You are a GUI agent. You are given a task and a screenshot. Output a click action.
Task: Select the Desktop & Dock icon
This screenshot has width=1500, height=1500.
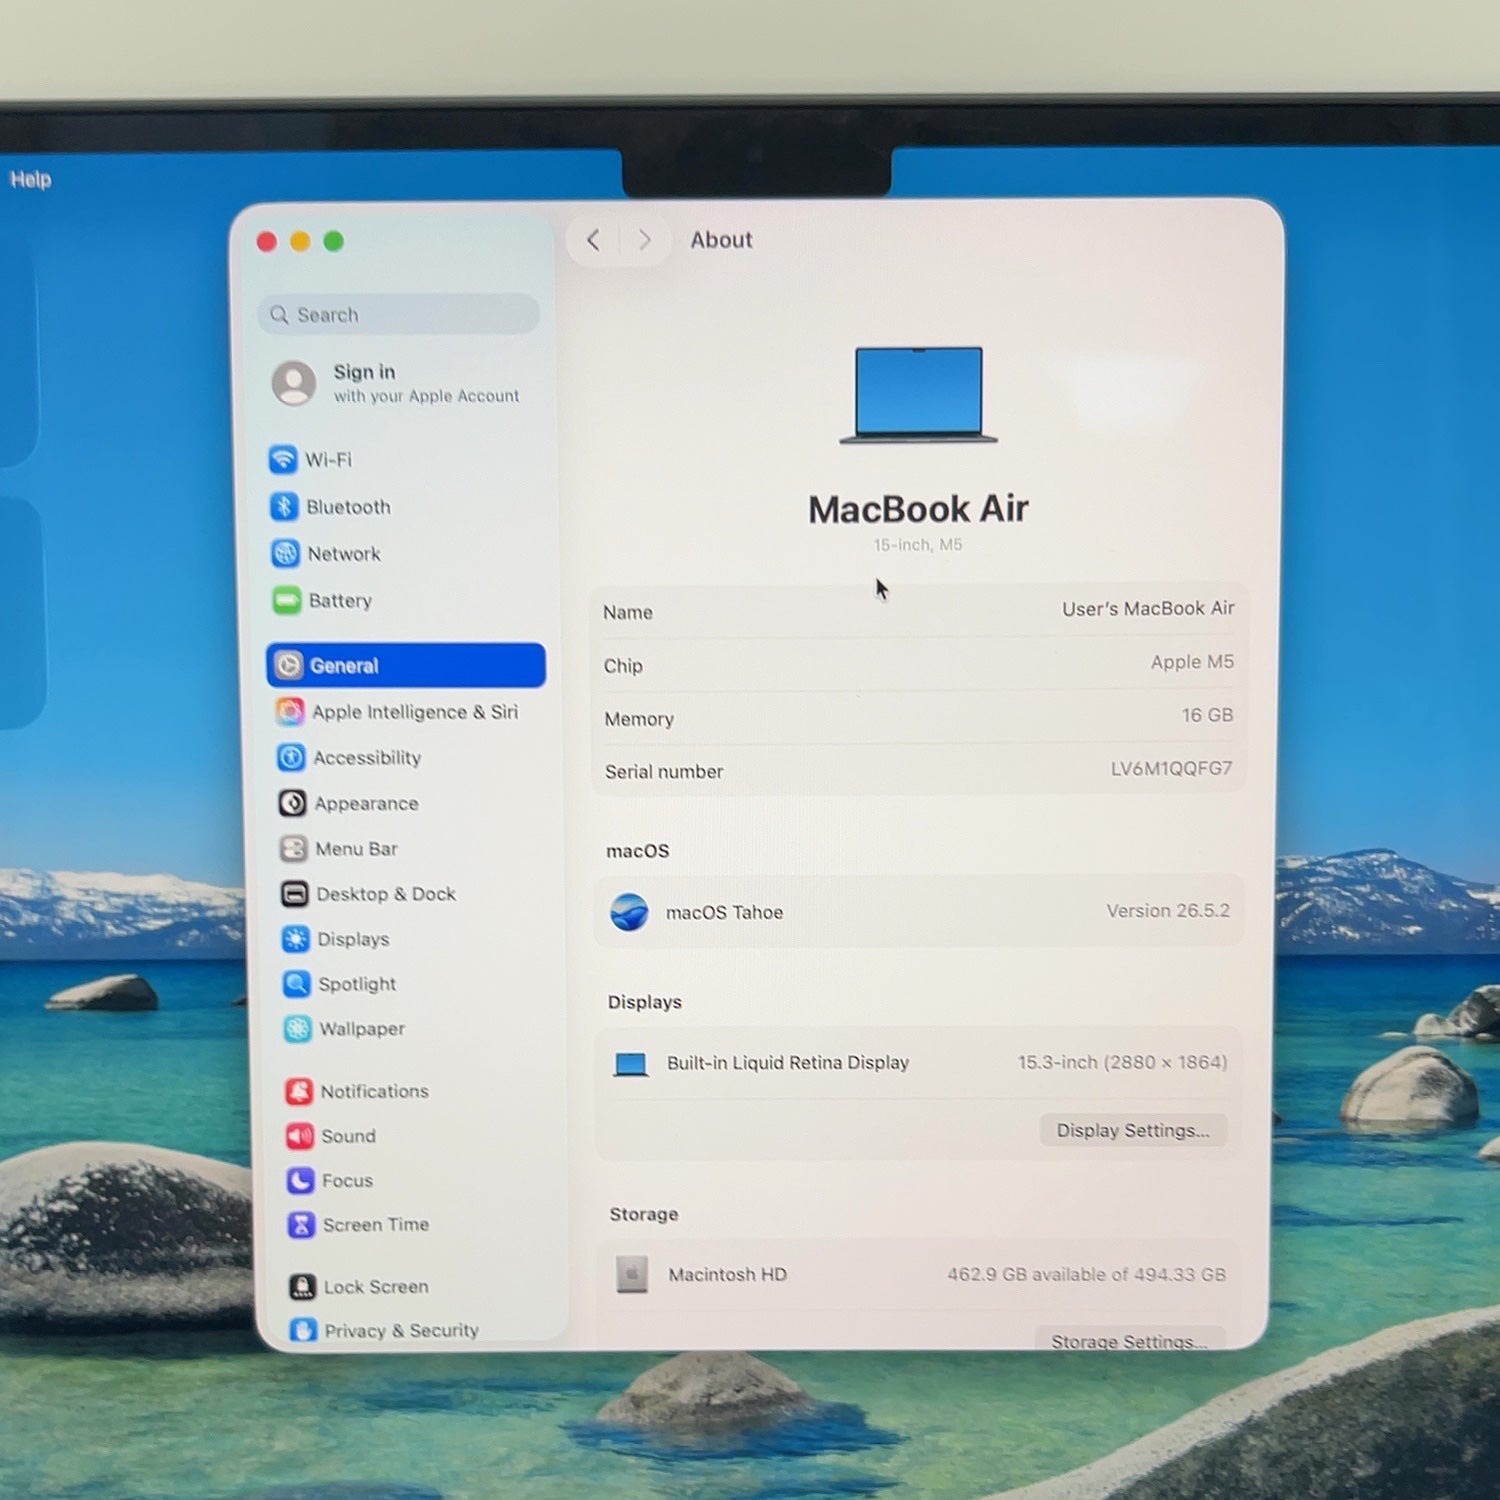pos(294,894)
